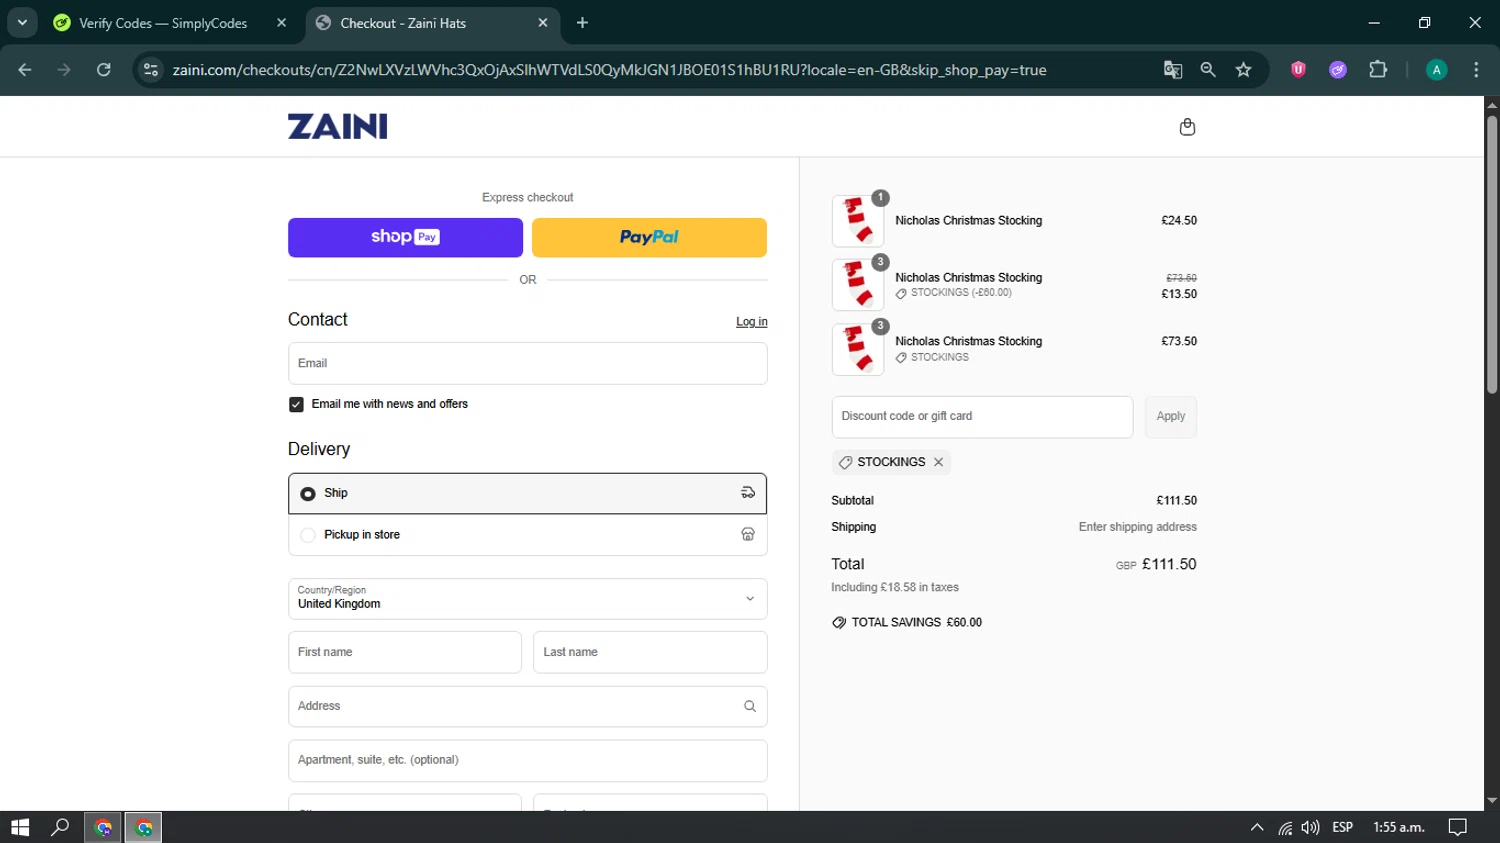Open the network status tray icon
The height and width of the screenshot is (843, 1500).
pos(1285,827)
